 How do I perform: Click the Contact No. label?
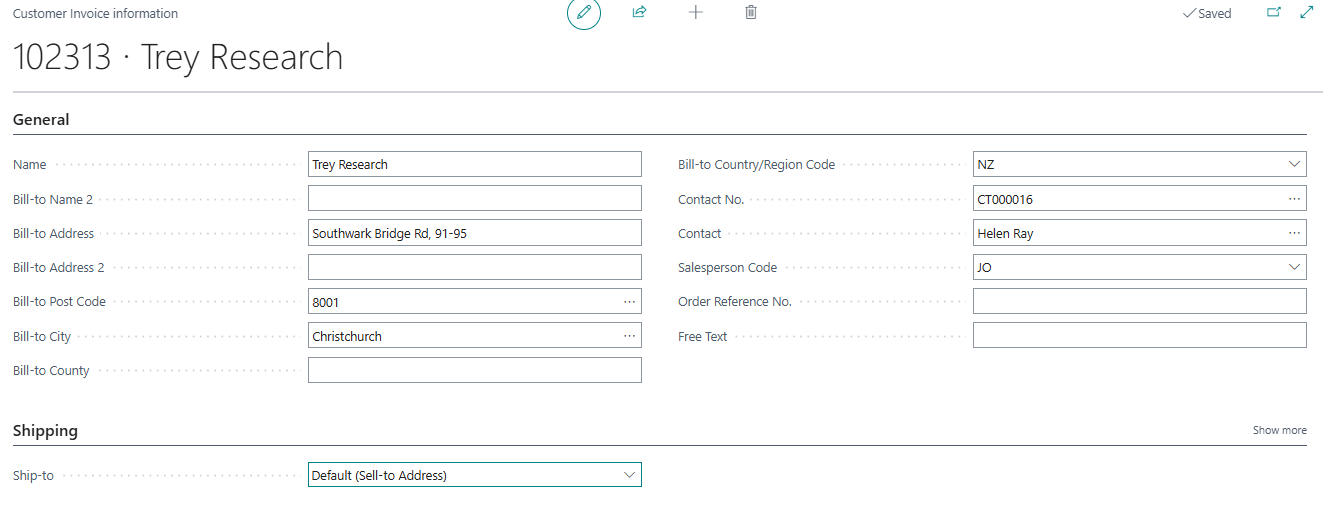[x=711, y=199]
